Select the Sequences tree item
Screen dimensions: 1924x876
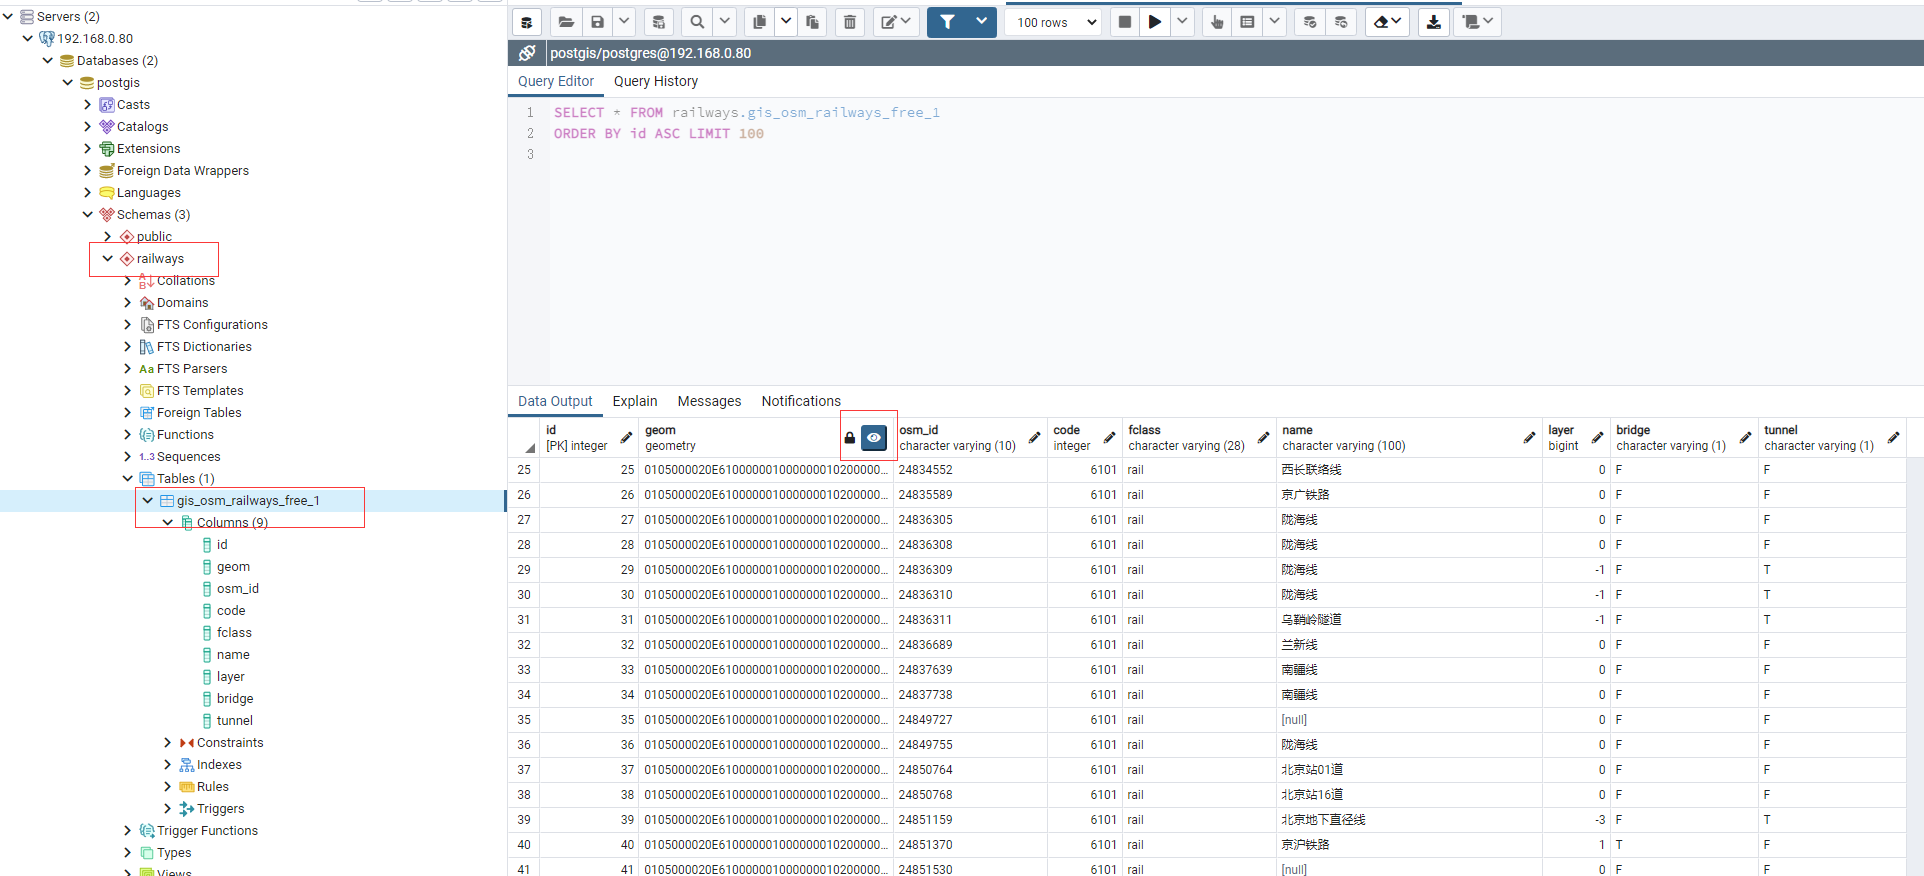[188, 456]
